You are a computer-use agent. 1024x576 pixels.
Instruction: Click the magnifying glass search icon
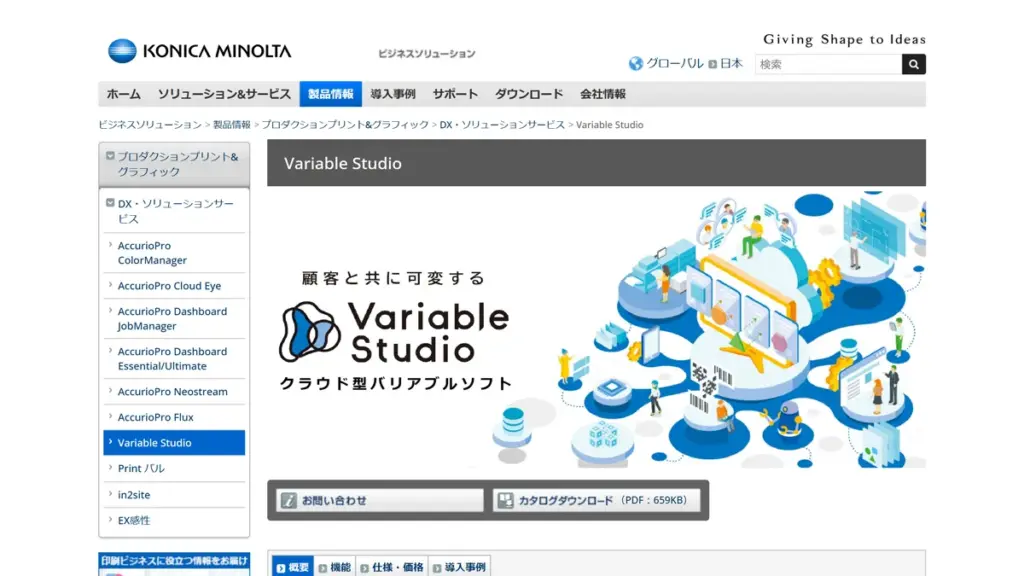[912, 63]
